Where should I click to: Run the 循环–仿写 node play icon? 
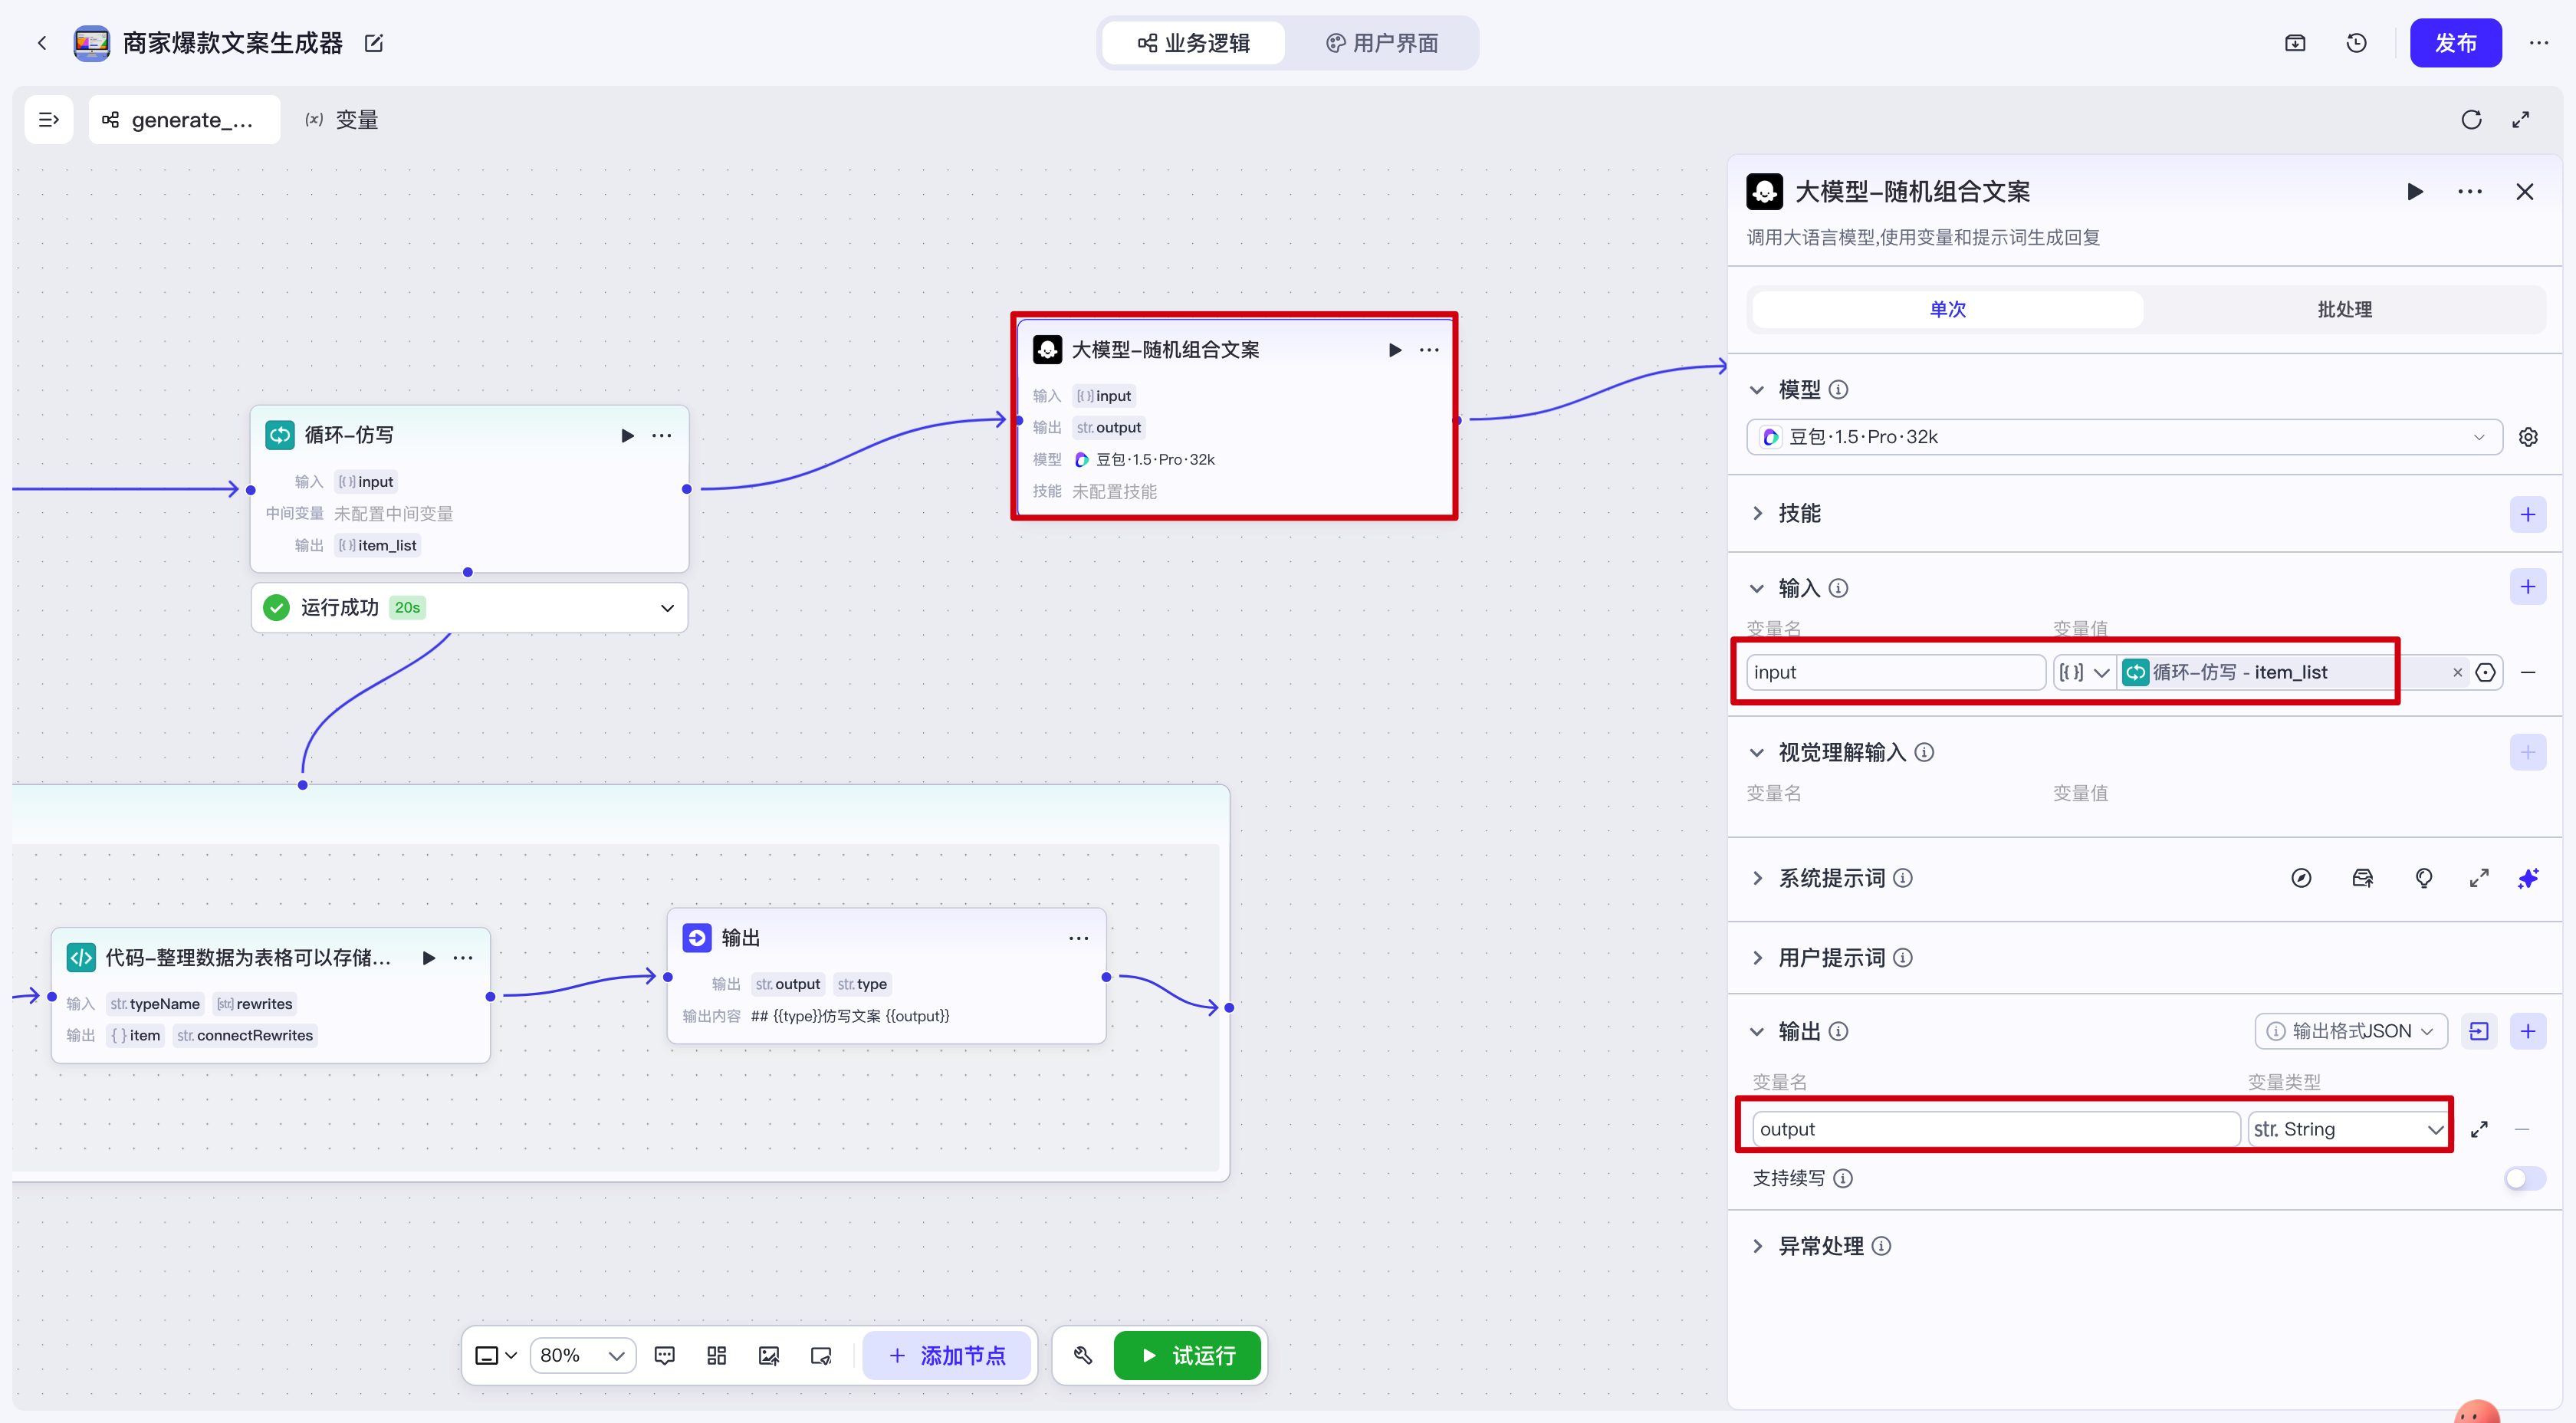coord(627,435)
